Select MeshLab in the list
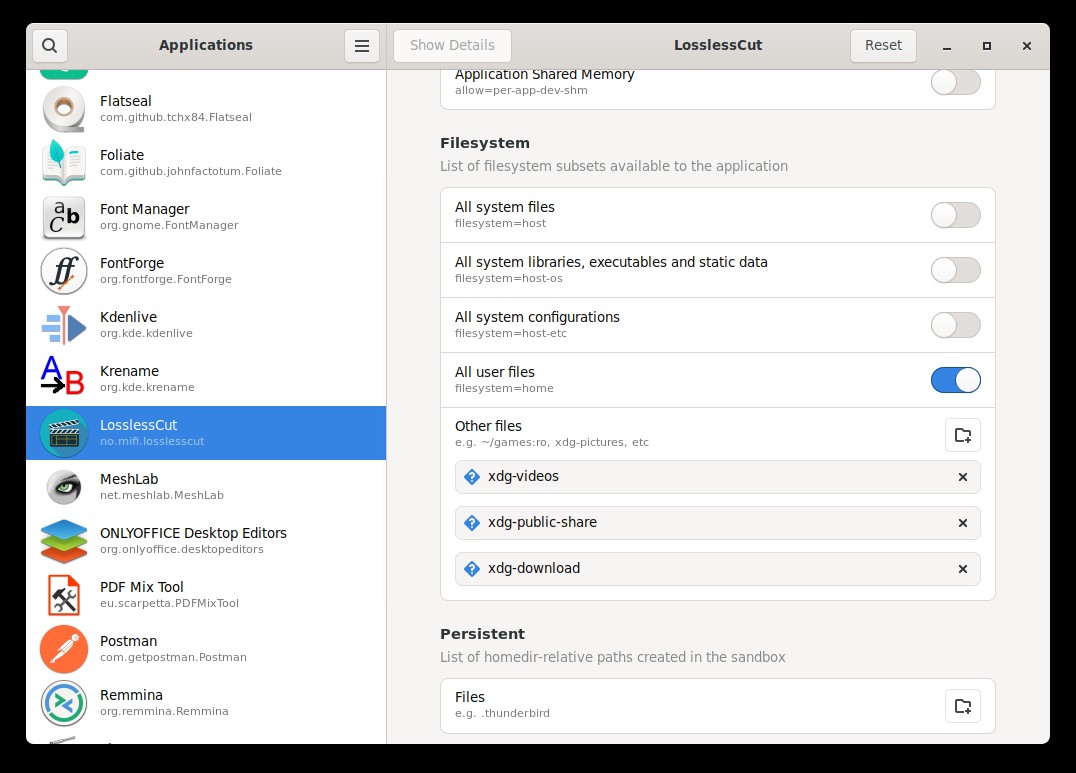The height and width of the screenshot is (773, 1076). (x=206, y=487)
